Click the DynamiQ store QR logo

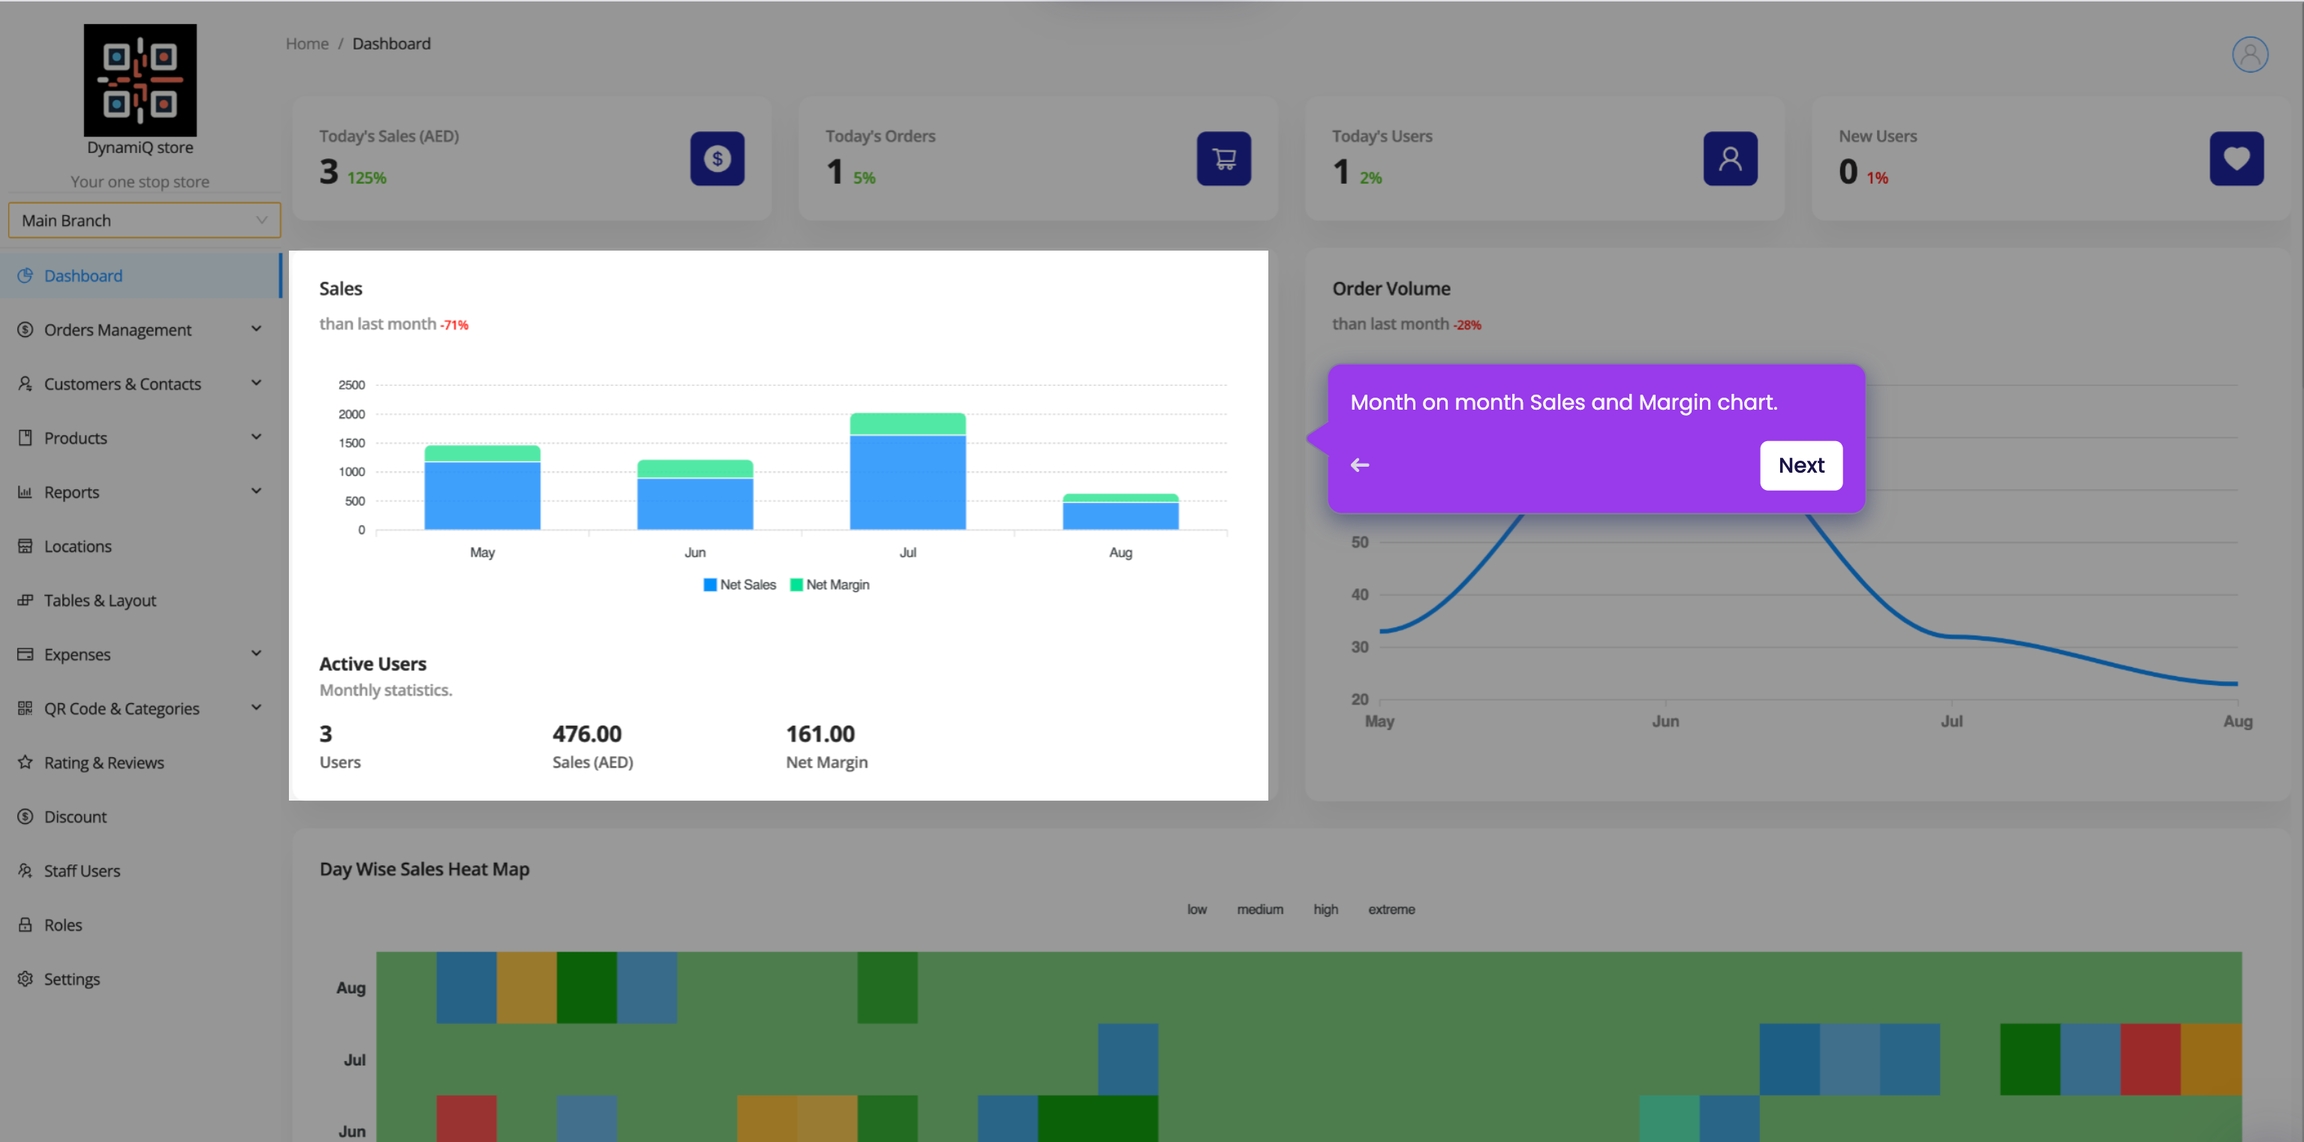click(x=140, y=80)
